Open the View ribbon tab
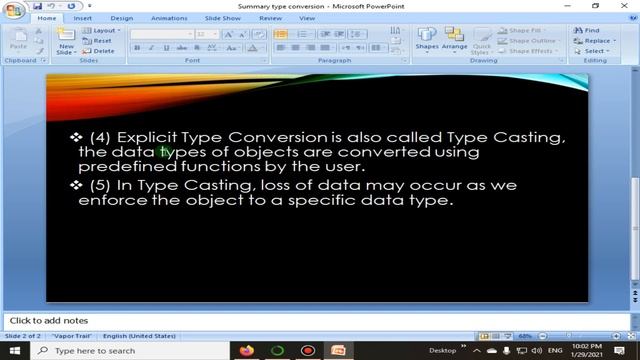Viewport: 640px width, 360px height. pos(307,18)
